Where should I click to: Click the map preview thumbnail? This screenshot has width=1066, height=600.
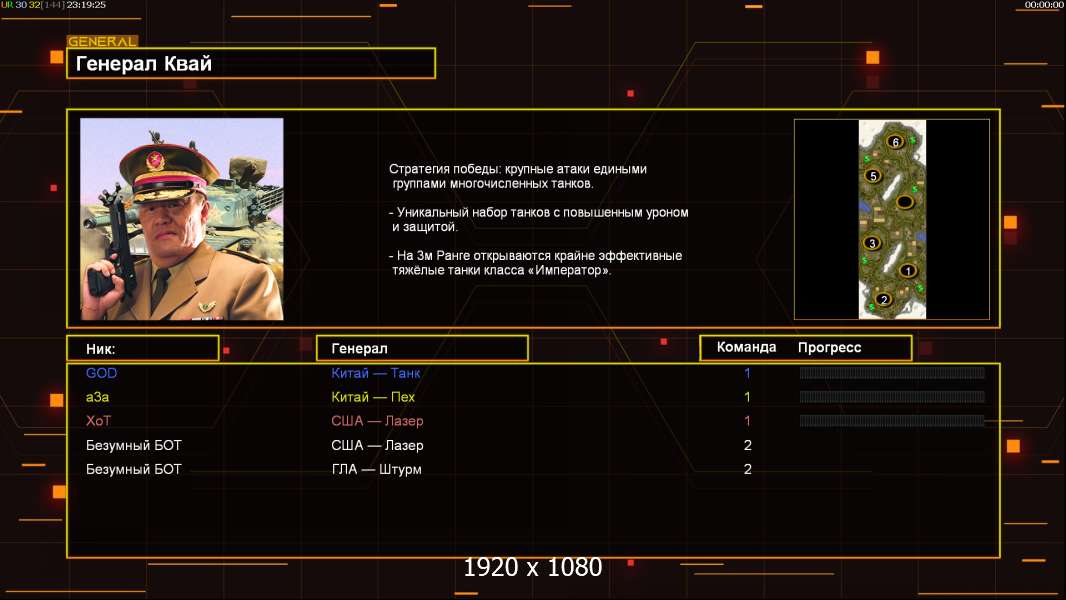[x=892, y=219]
